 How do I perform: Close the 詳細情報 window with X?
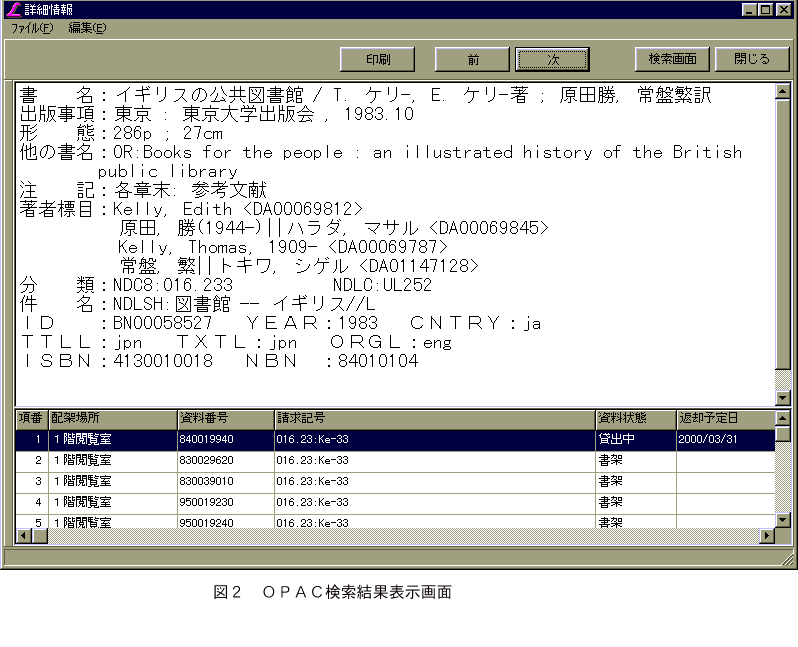coord(783,9)
